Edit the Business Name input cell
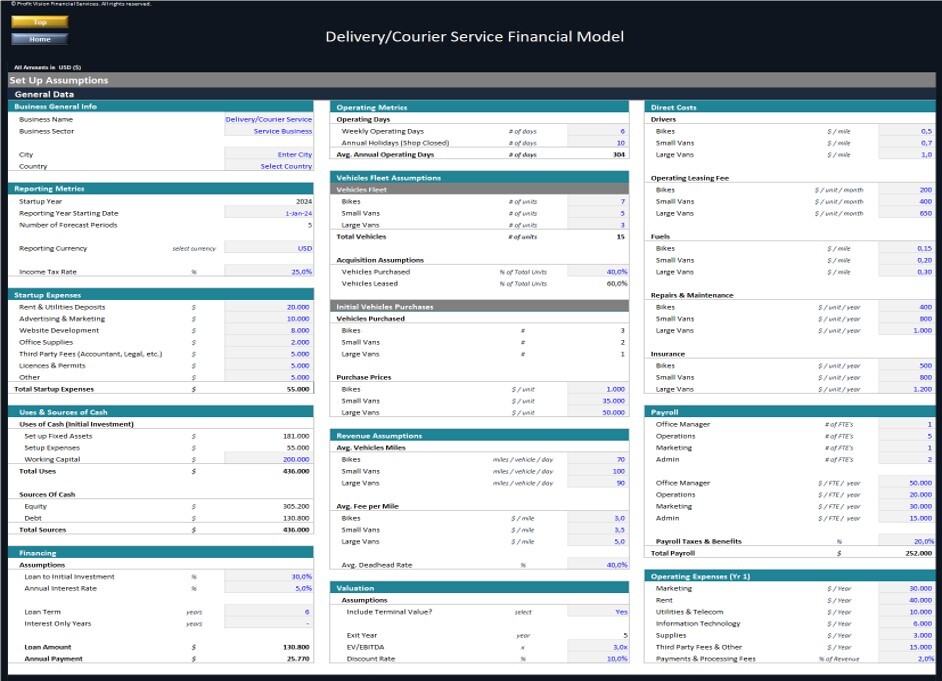The height and width of the screenshot is (681, 942). click(x=269, y=120)
